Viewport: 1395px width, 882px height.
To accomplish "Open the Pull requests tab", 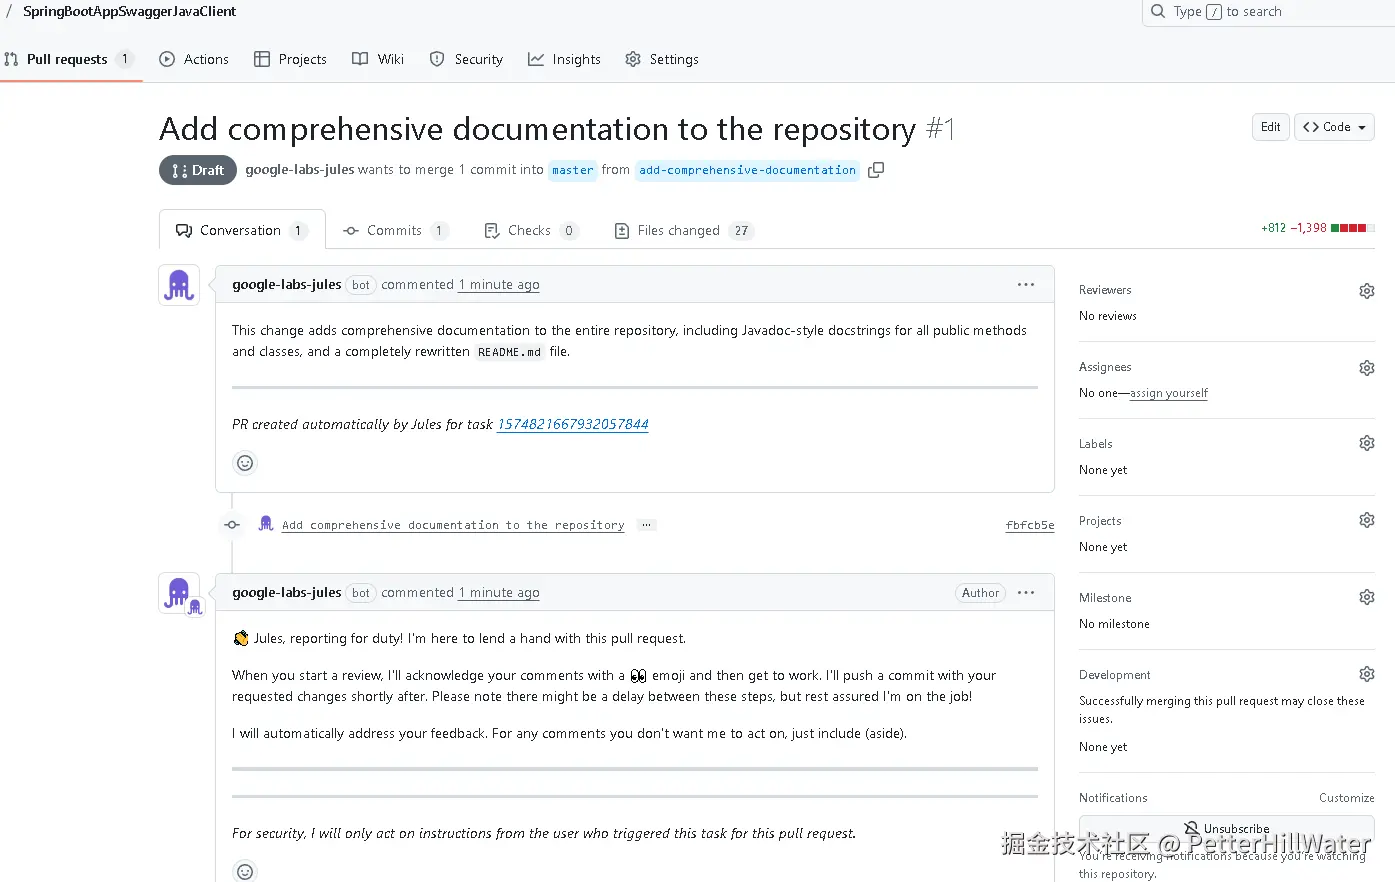I will 68,59.
